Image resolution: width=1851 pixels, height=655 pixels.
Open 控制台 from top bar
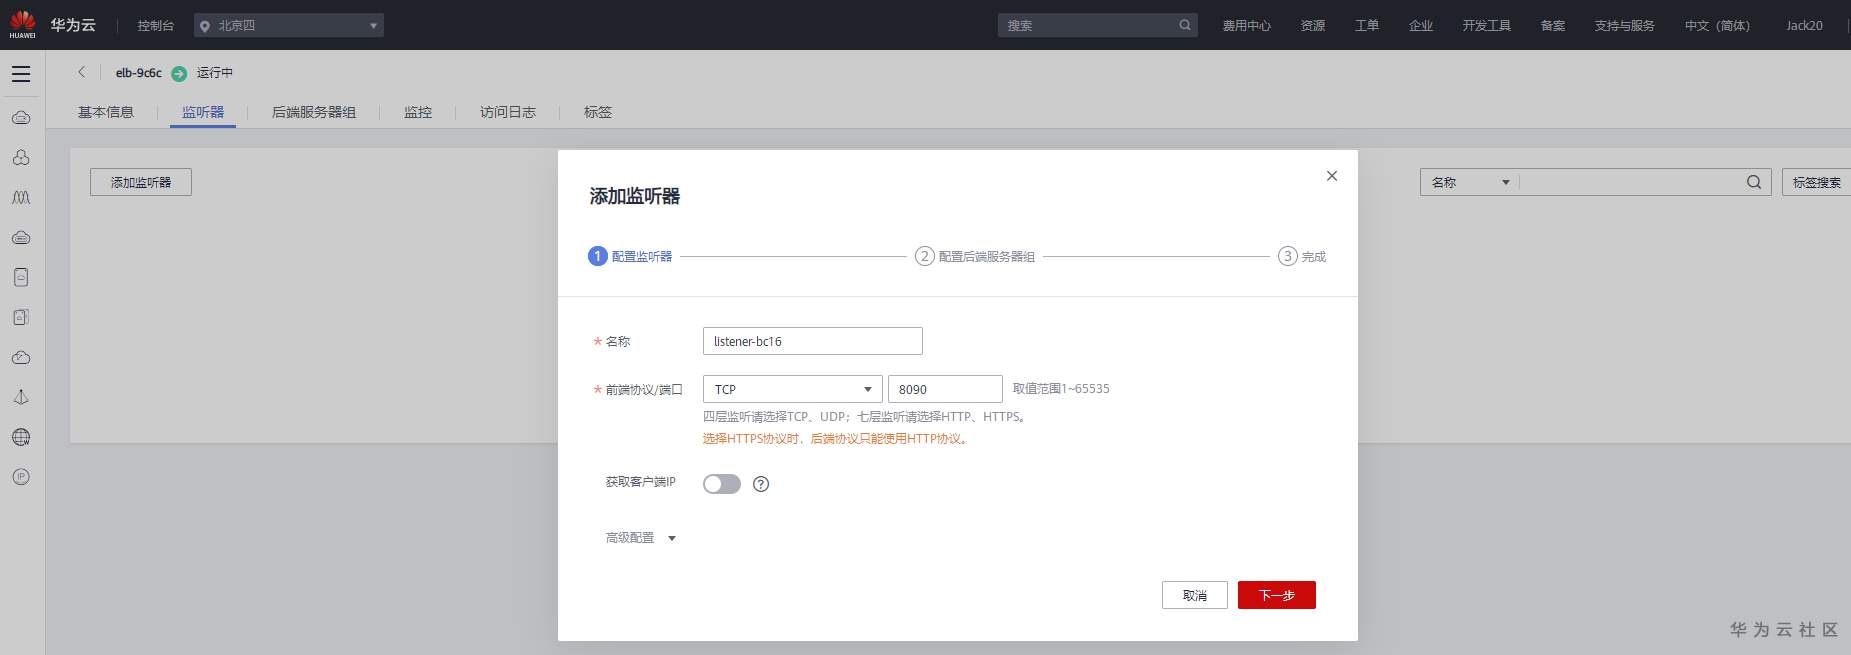point(156,25)
